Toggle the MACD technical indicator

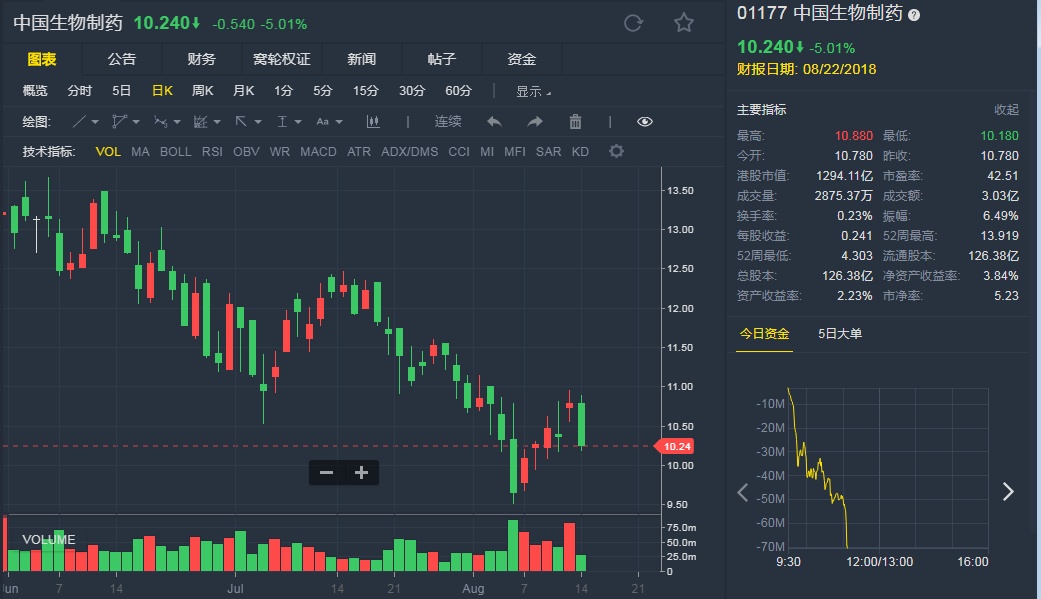(318, 152)
